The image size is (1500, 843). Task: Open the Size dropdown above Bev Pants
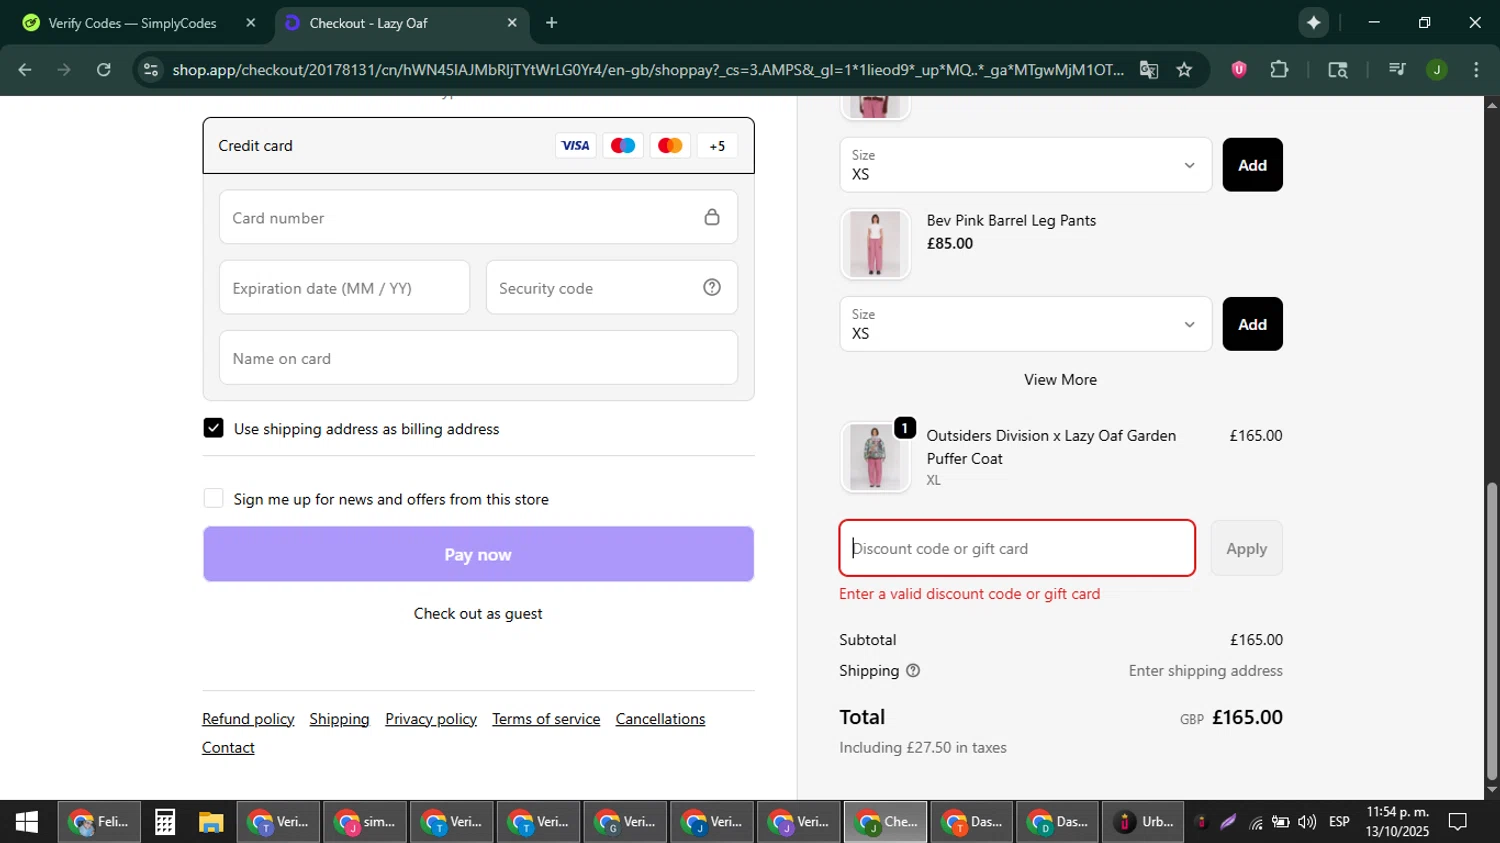point(1025,165)
